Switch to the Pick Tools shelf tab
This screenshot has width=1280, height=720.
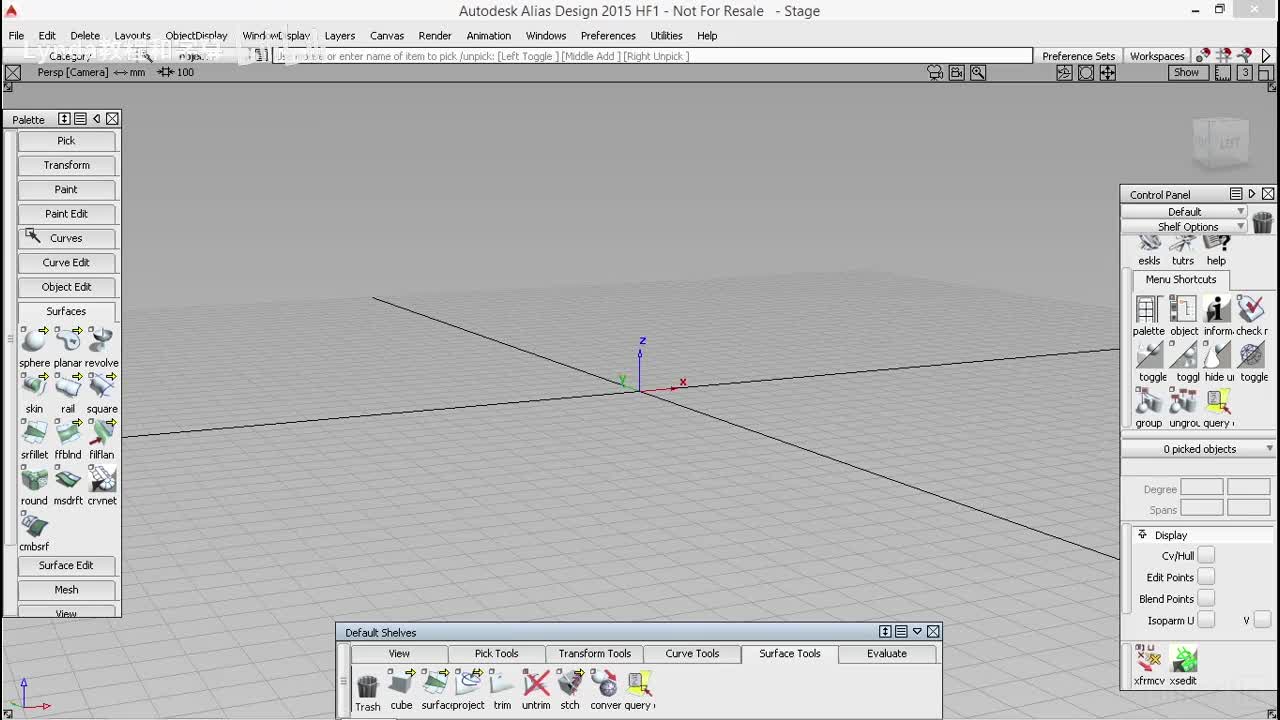pyautogui.click(x=497, y=654)
